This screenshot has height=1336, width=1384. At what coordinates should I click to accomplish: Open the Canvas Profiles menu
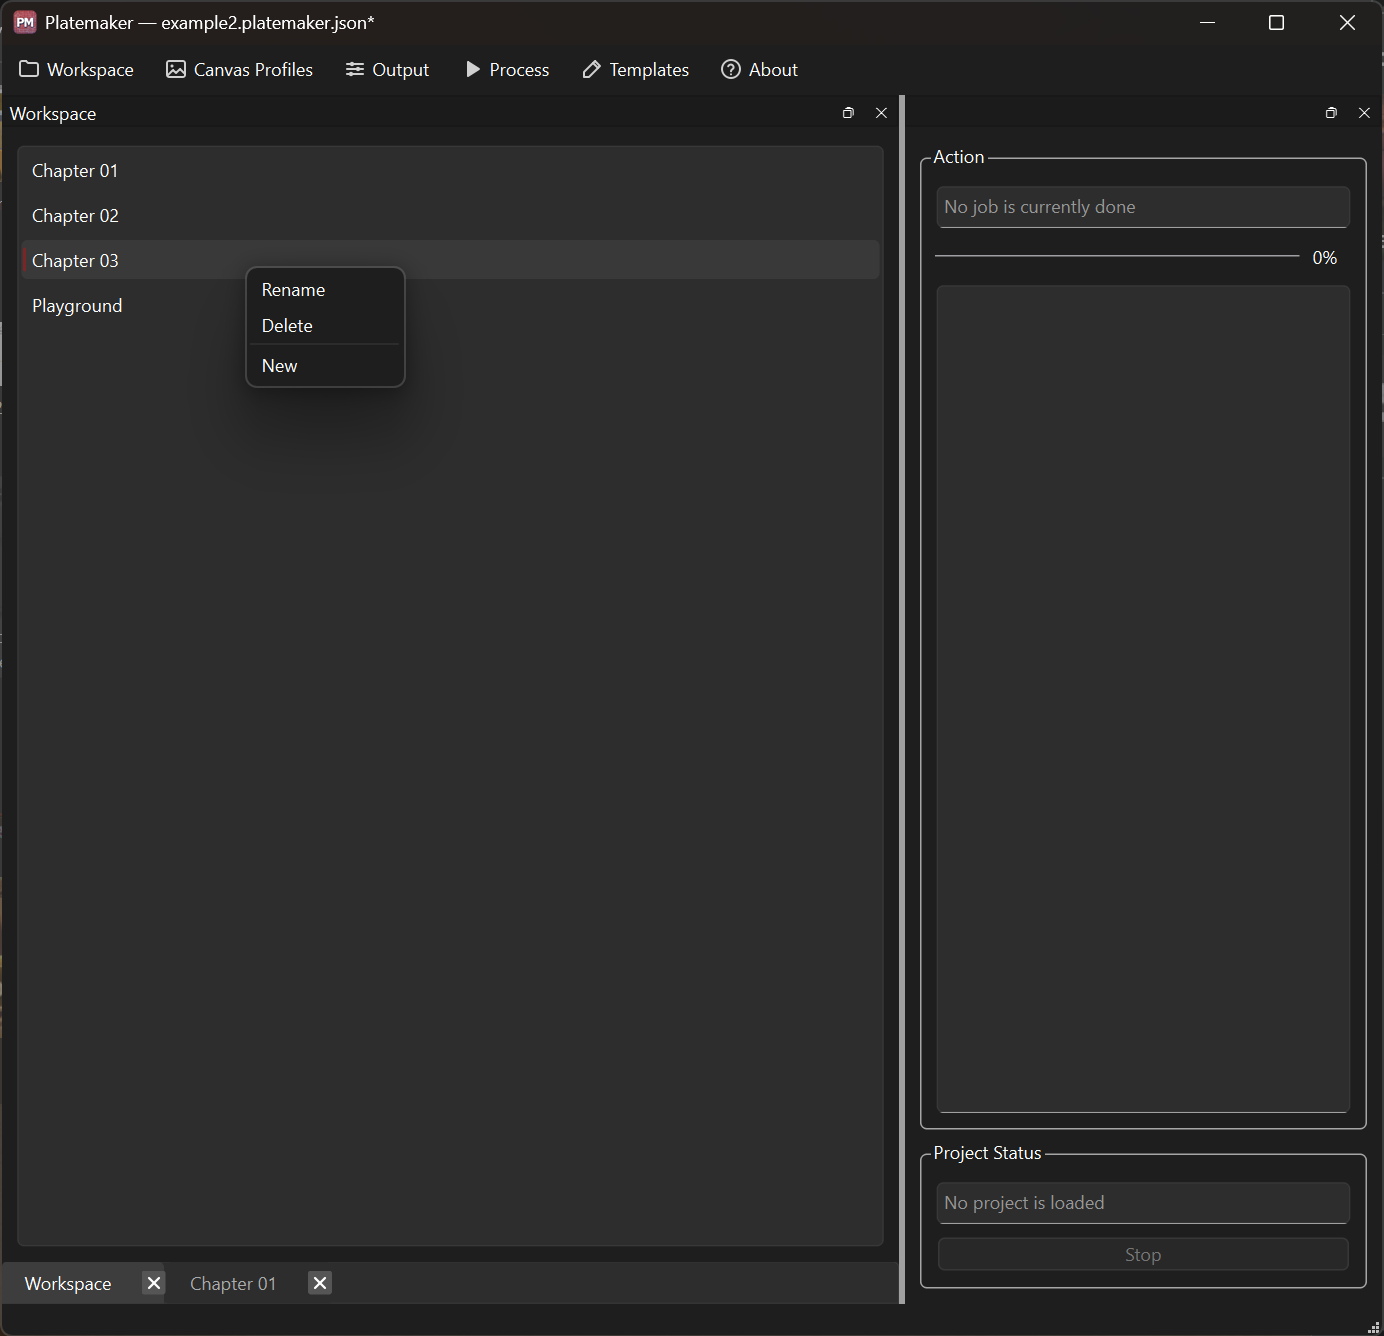click(239, 69)
